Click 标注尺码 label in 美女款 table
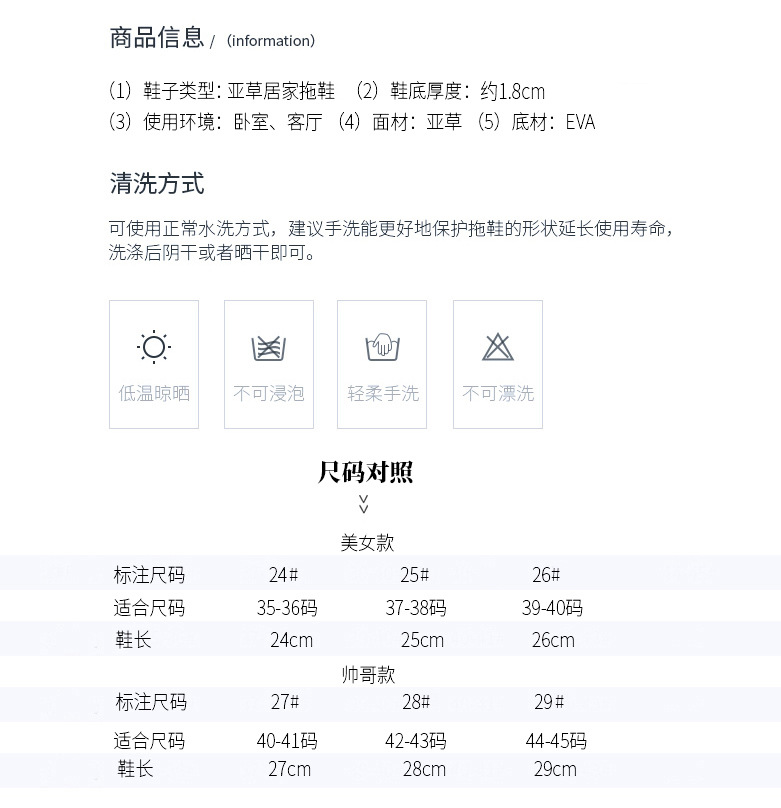Viewport: 781px width, 808px height. point(149,575)
